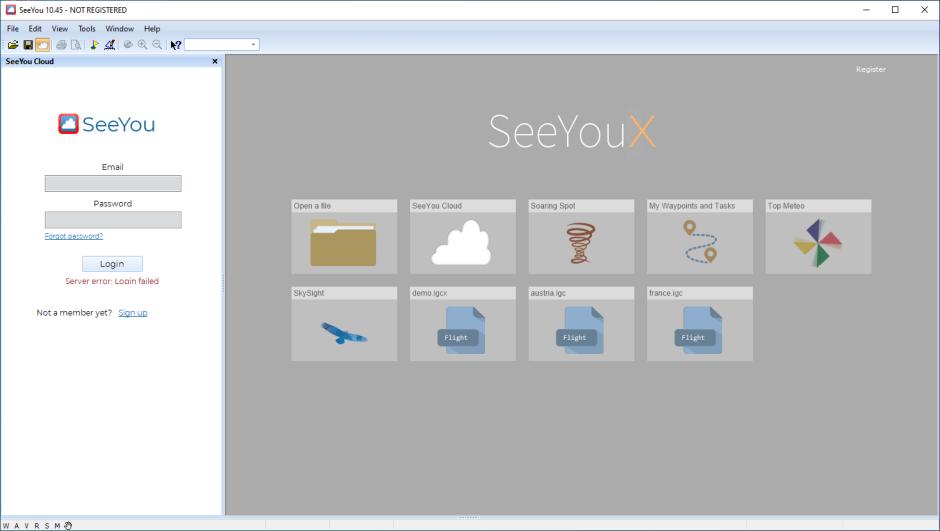Open the My Waypoints and Tasks tile
The image size is (940, 531).
700,237
